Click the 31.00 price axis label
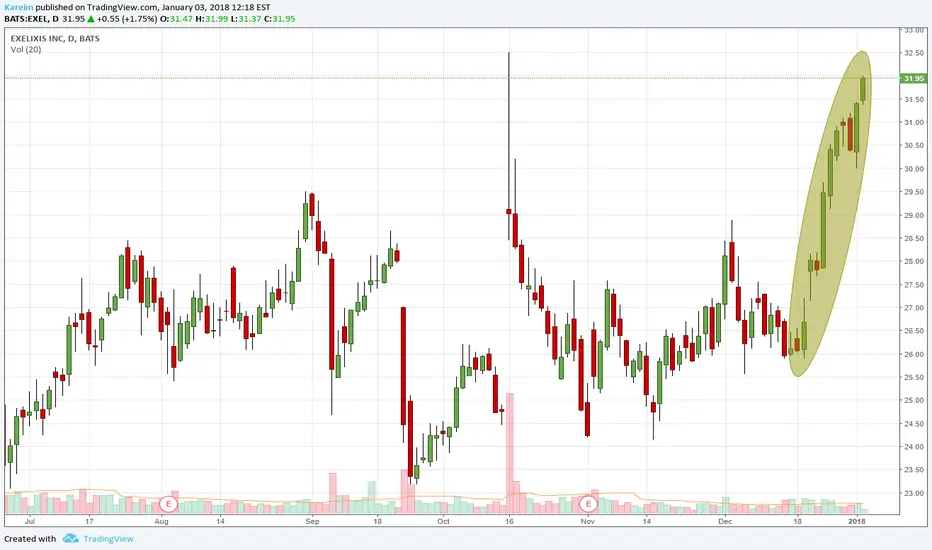 [x=914, y=122]
